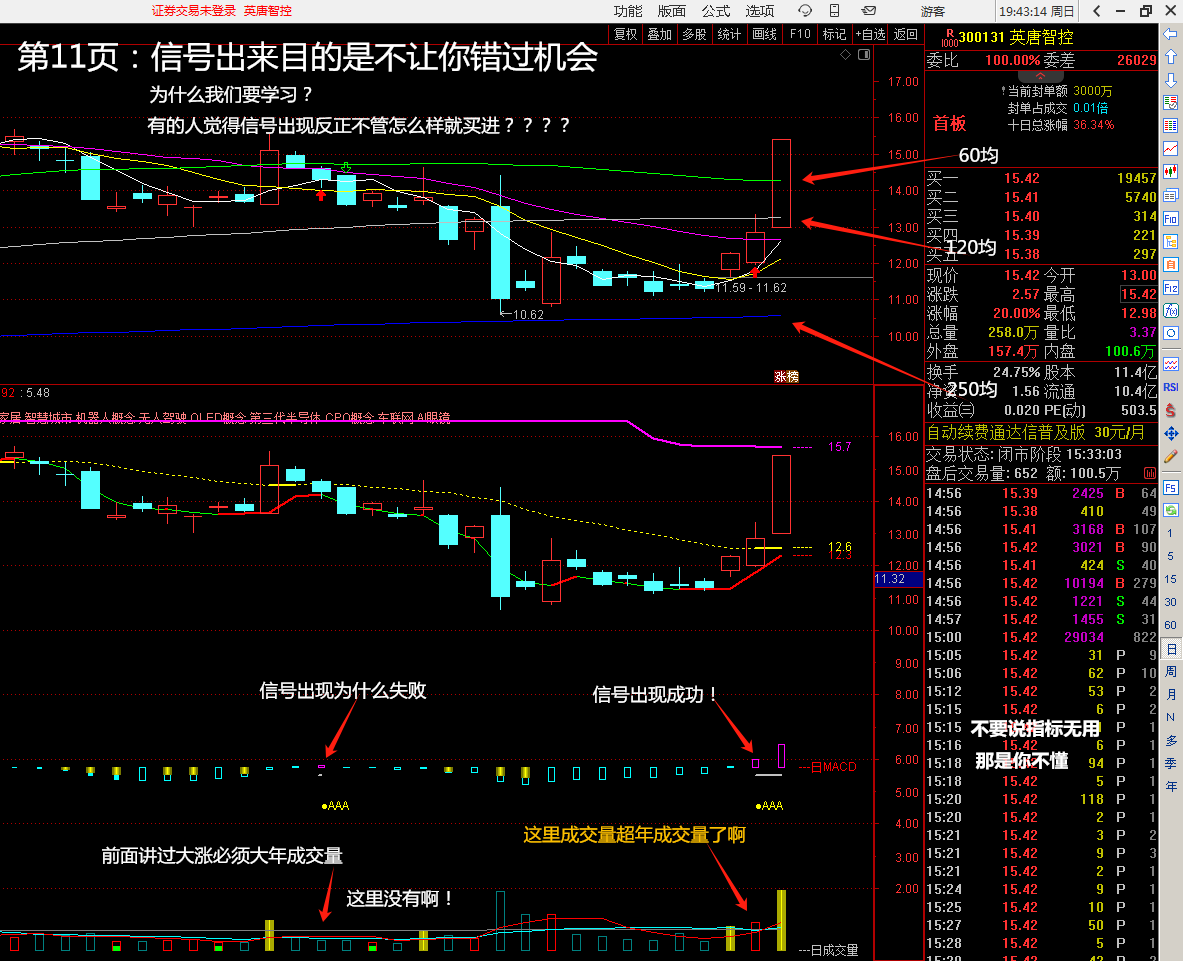The image size is (1183, 961).
Task: Open the 复权 adjustment dropdown
Action: [x=625, y=34]
